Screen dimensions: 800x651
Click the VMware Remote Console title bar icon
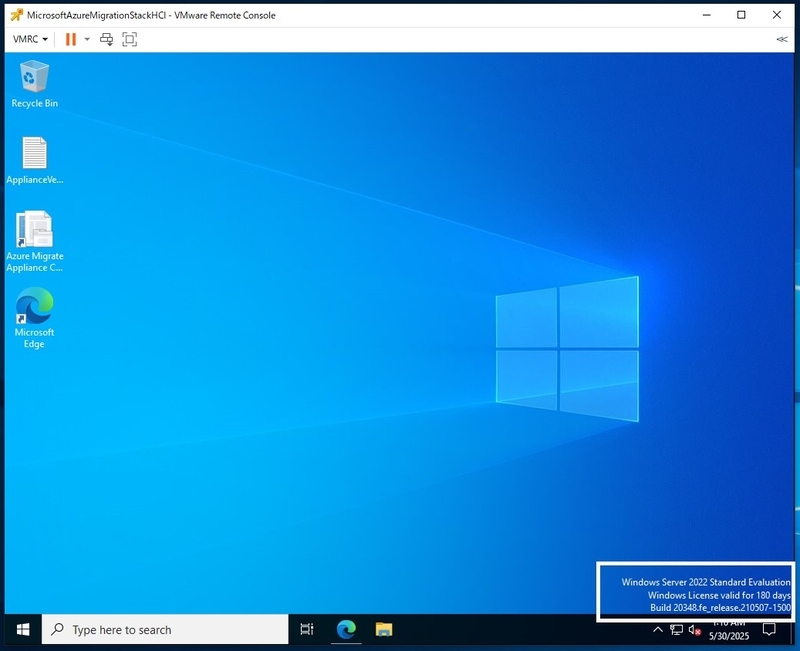(16, 15)
